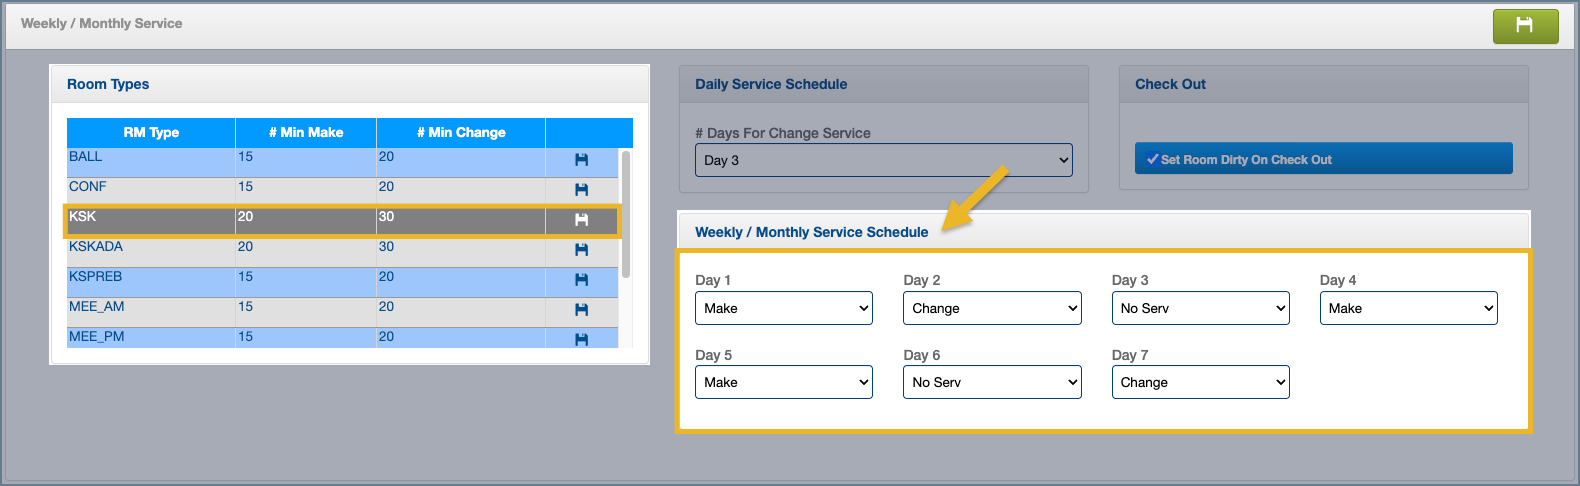This screenshot has width=1580, height=486.
Task: Open the Day 6 service dropdown
Action: 992,382
